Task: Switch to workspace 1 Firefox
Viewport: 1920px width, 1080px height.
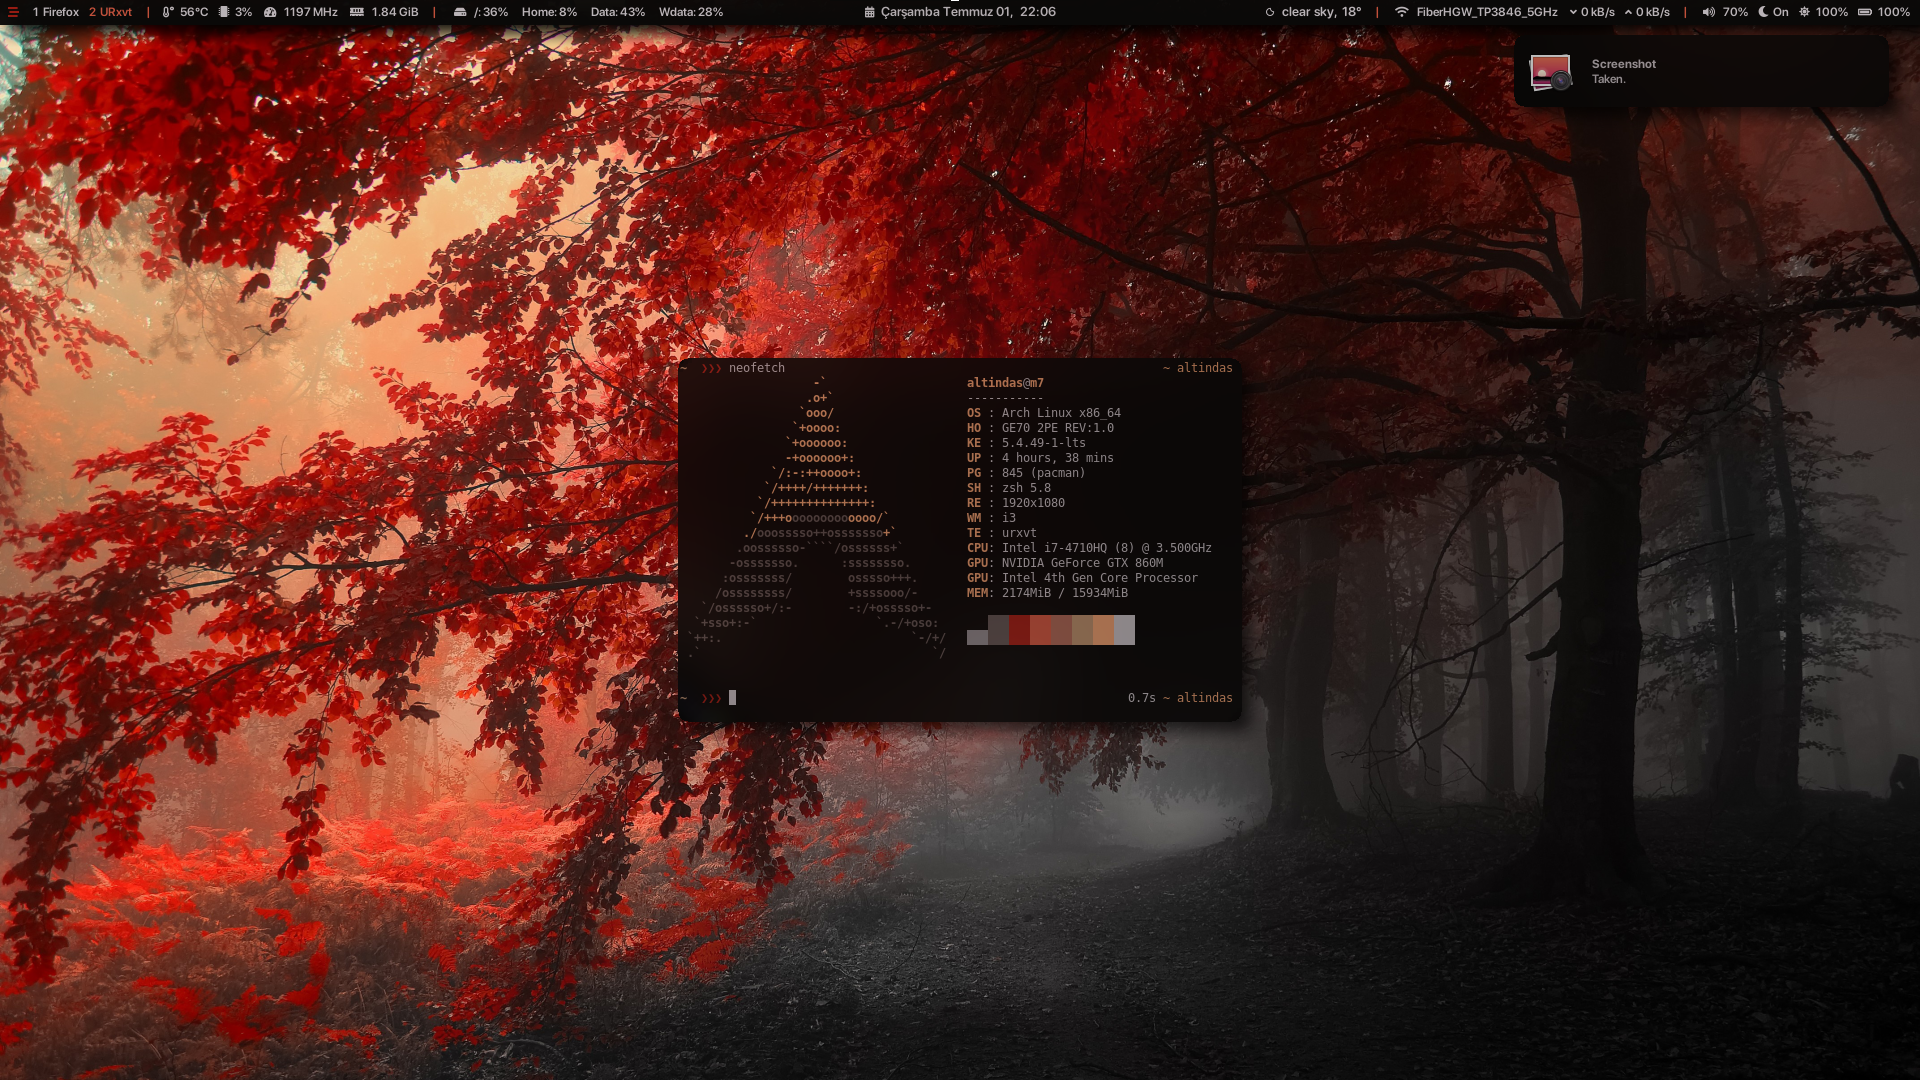Action: [56, 12]
